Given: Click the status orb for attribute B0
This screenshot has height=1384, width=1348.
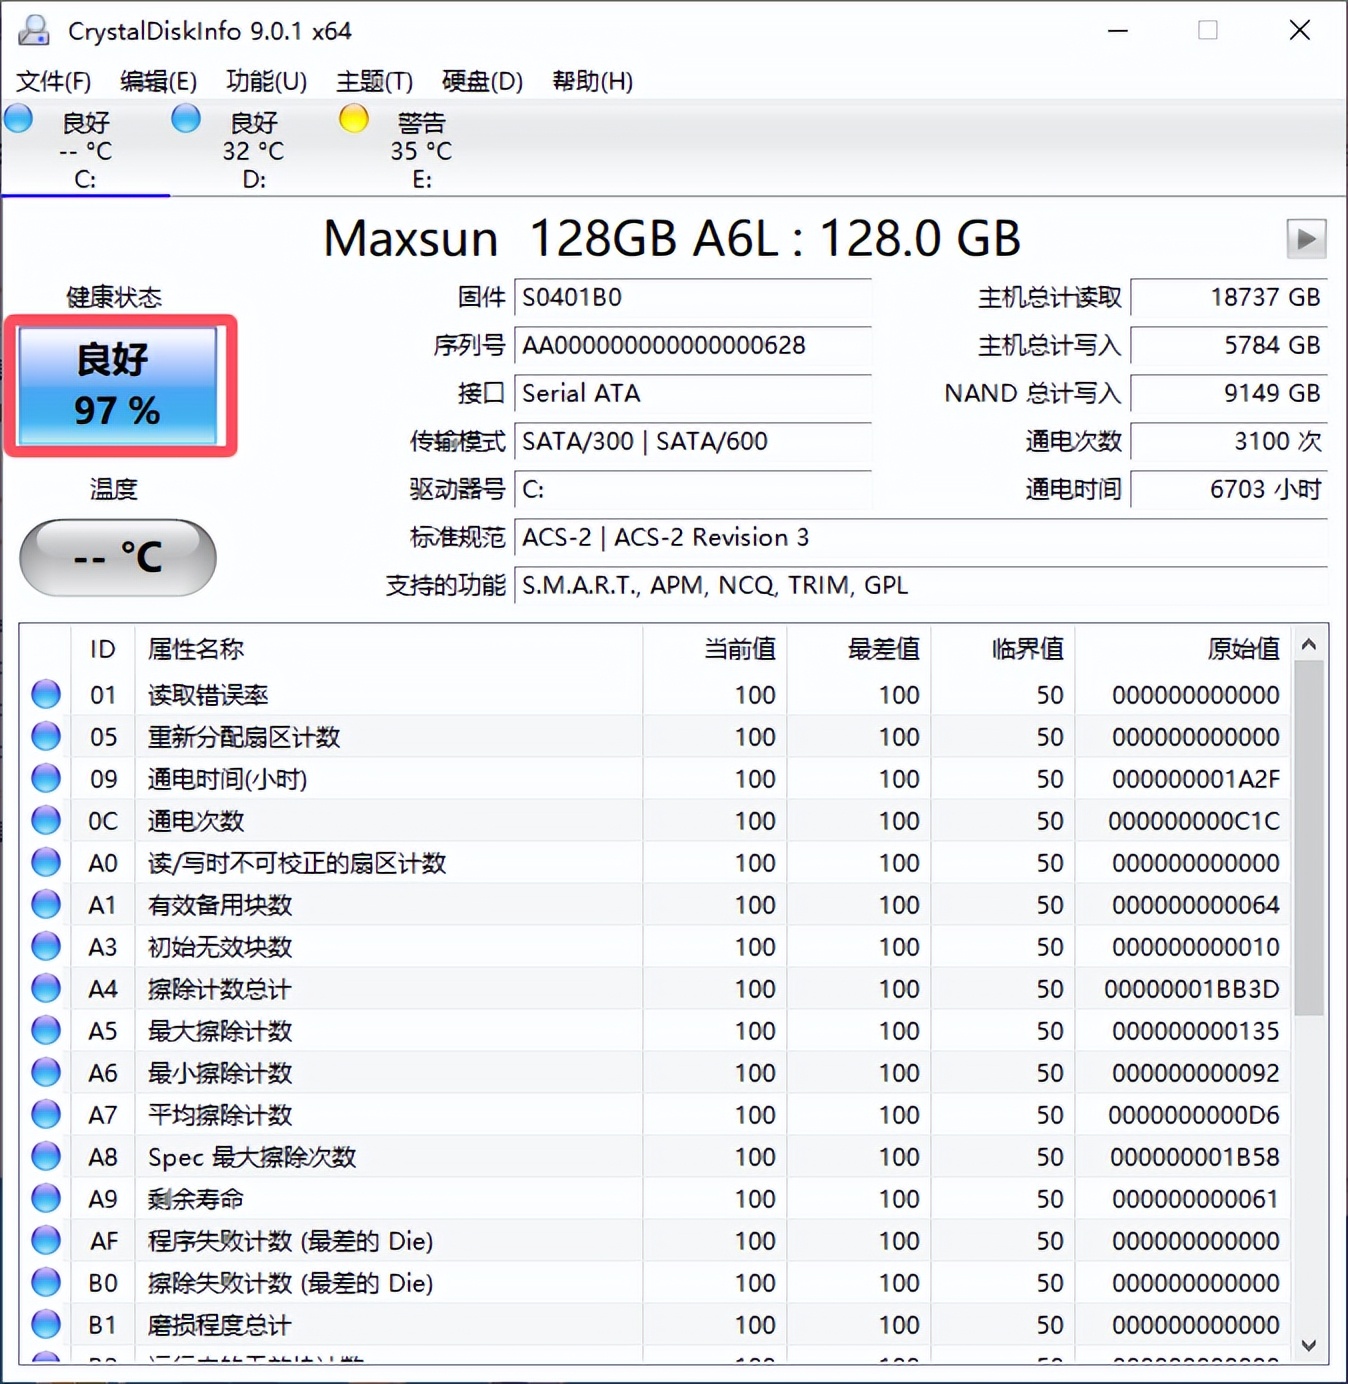Looking at the screenshot, I should [46, 1282].
